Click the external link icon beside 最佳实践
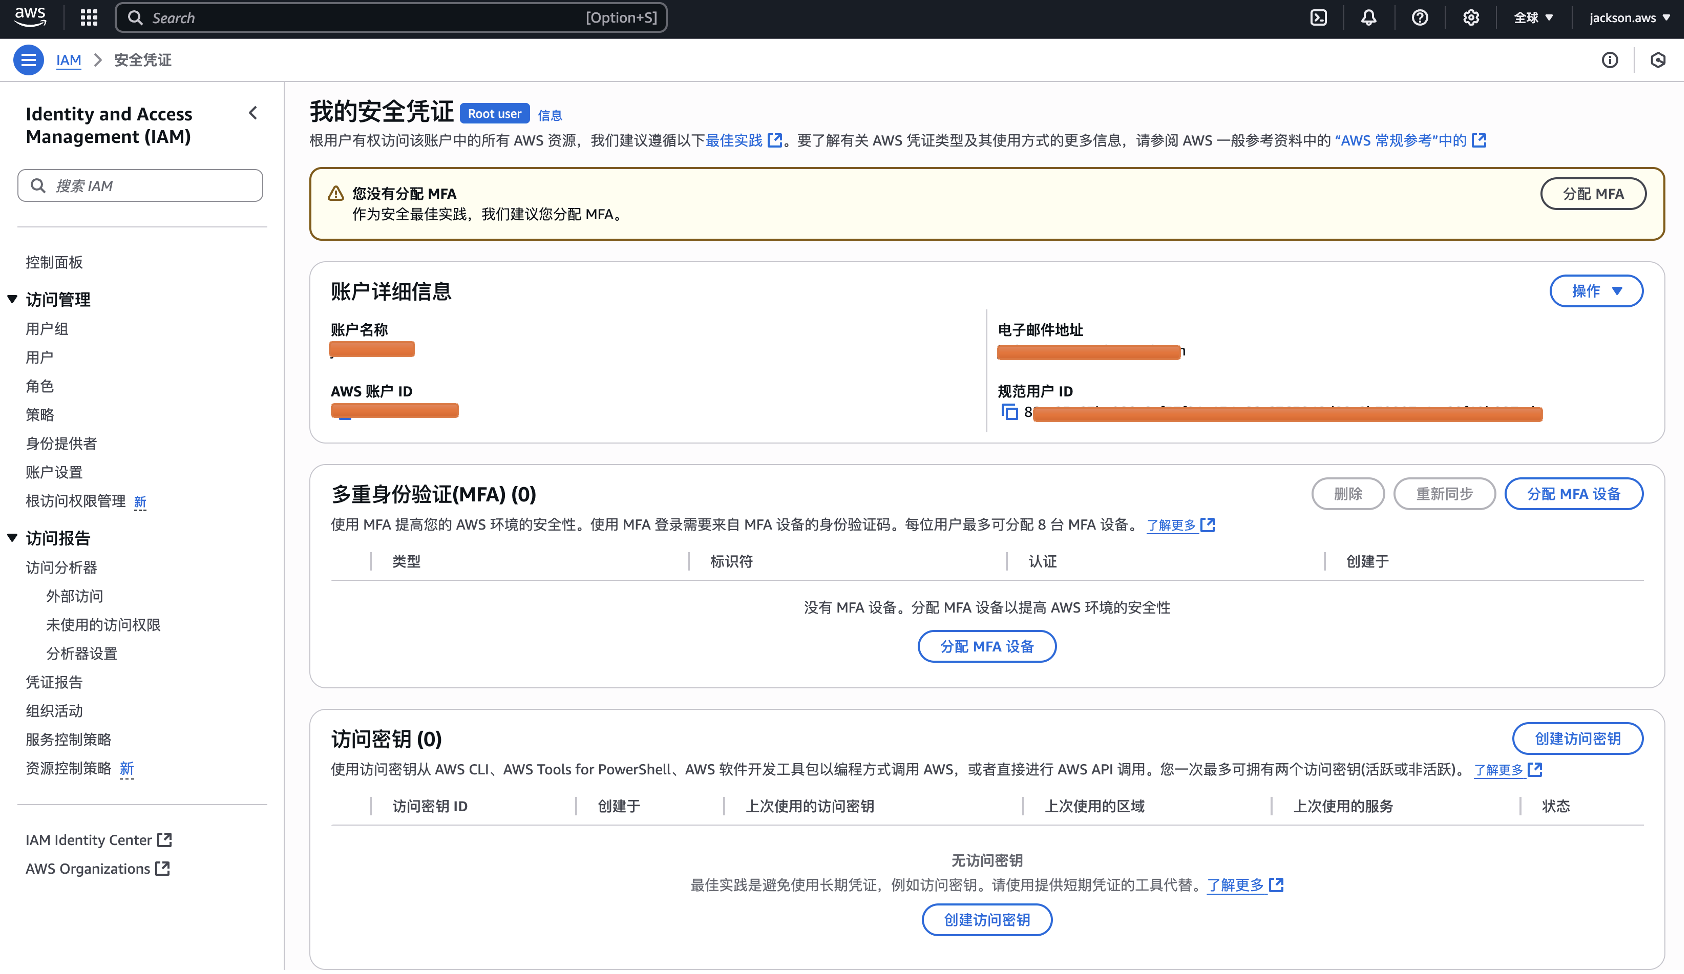 [775, 141]
